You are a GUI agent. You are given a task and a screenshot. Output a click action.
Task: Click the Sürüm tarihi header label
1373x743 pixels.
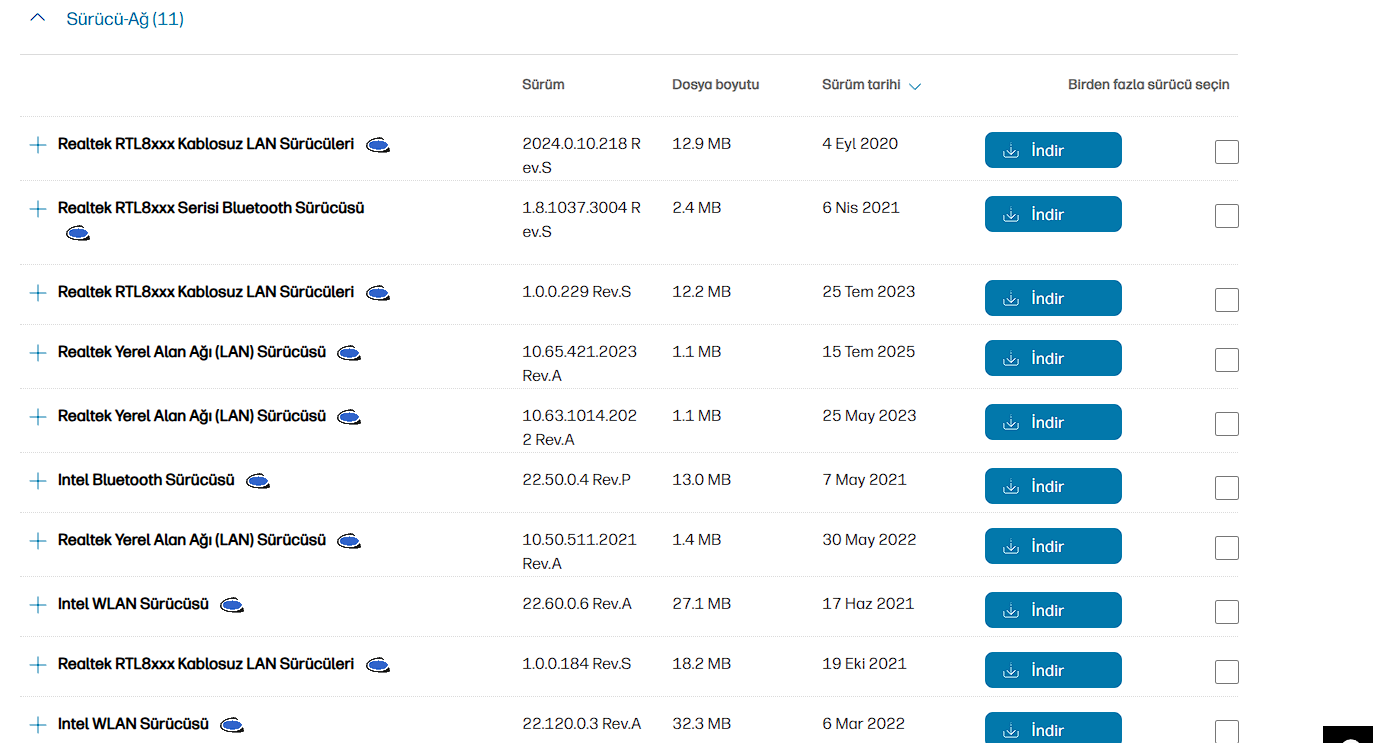(x=861, y=85)
